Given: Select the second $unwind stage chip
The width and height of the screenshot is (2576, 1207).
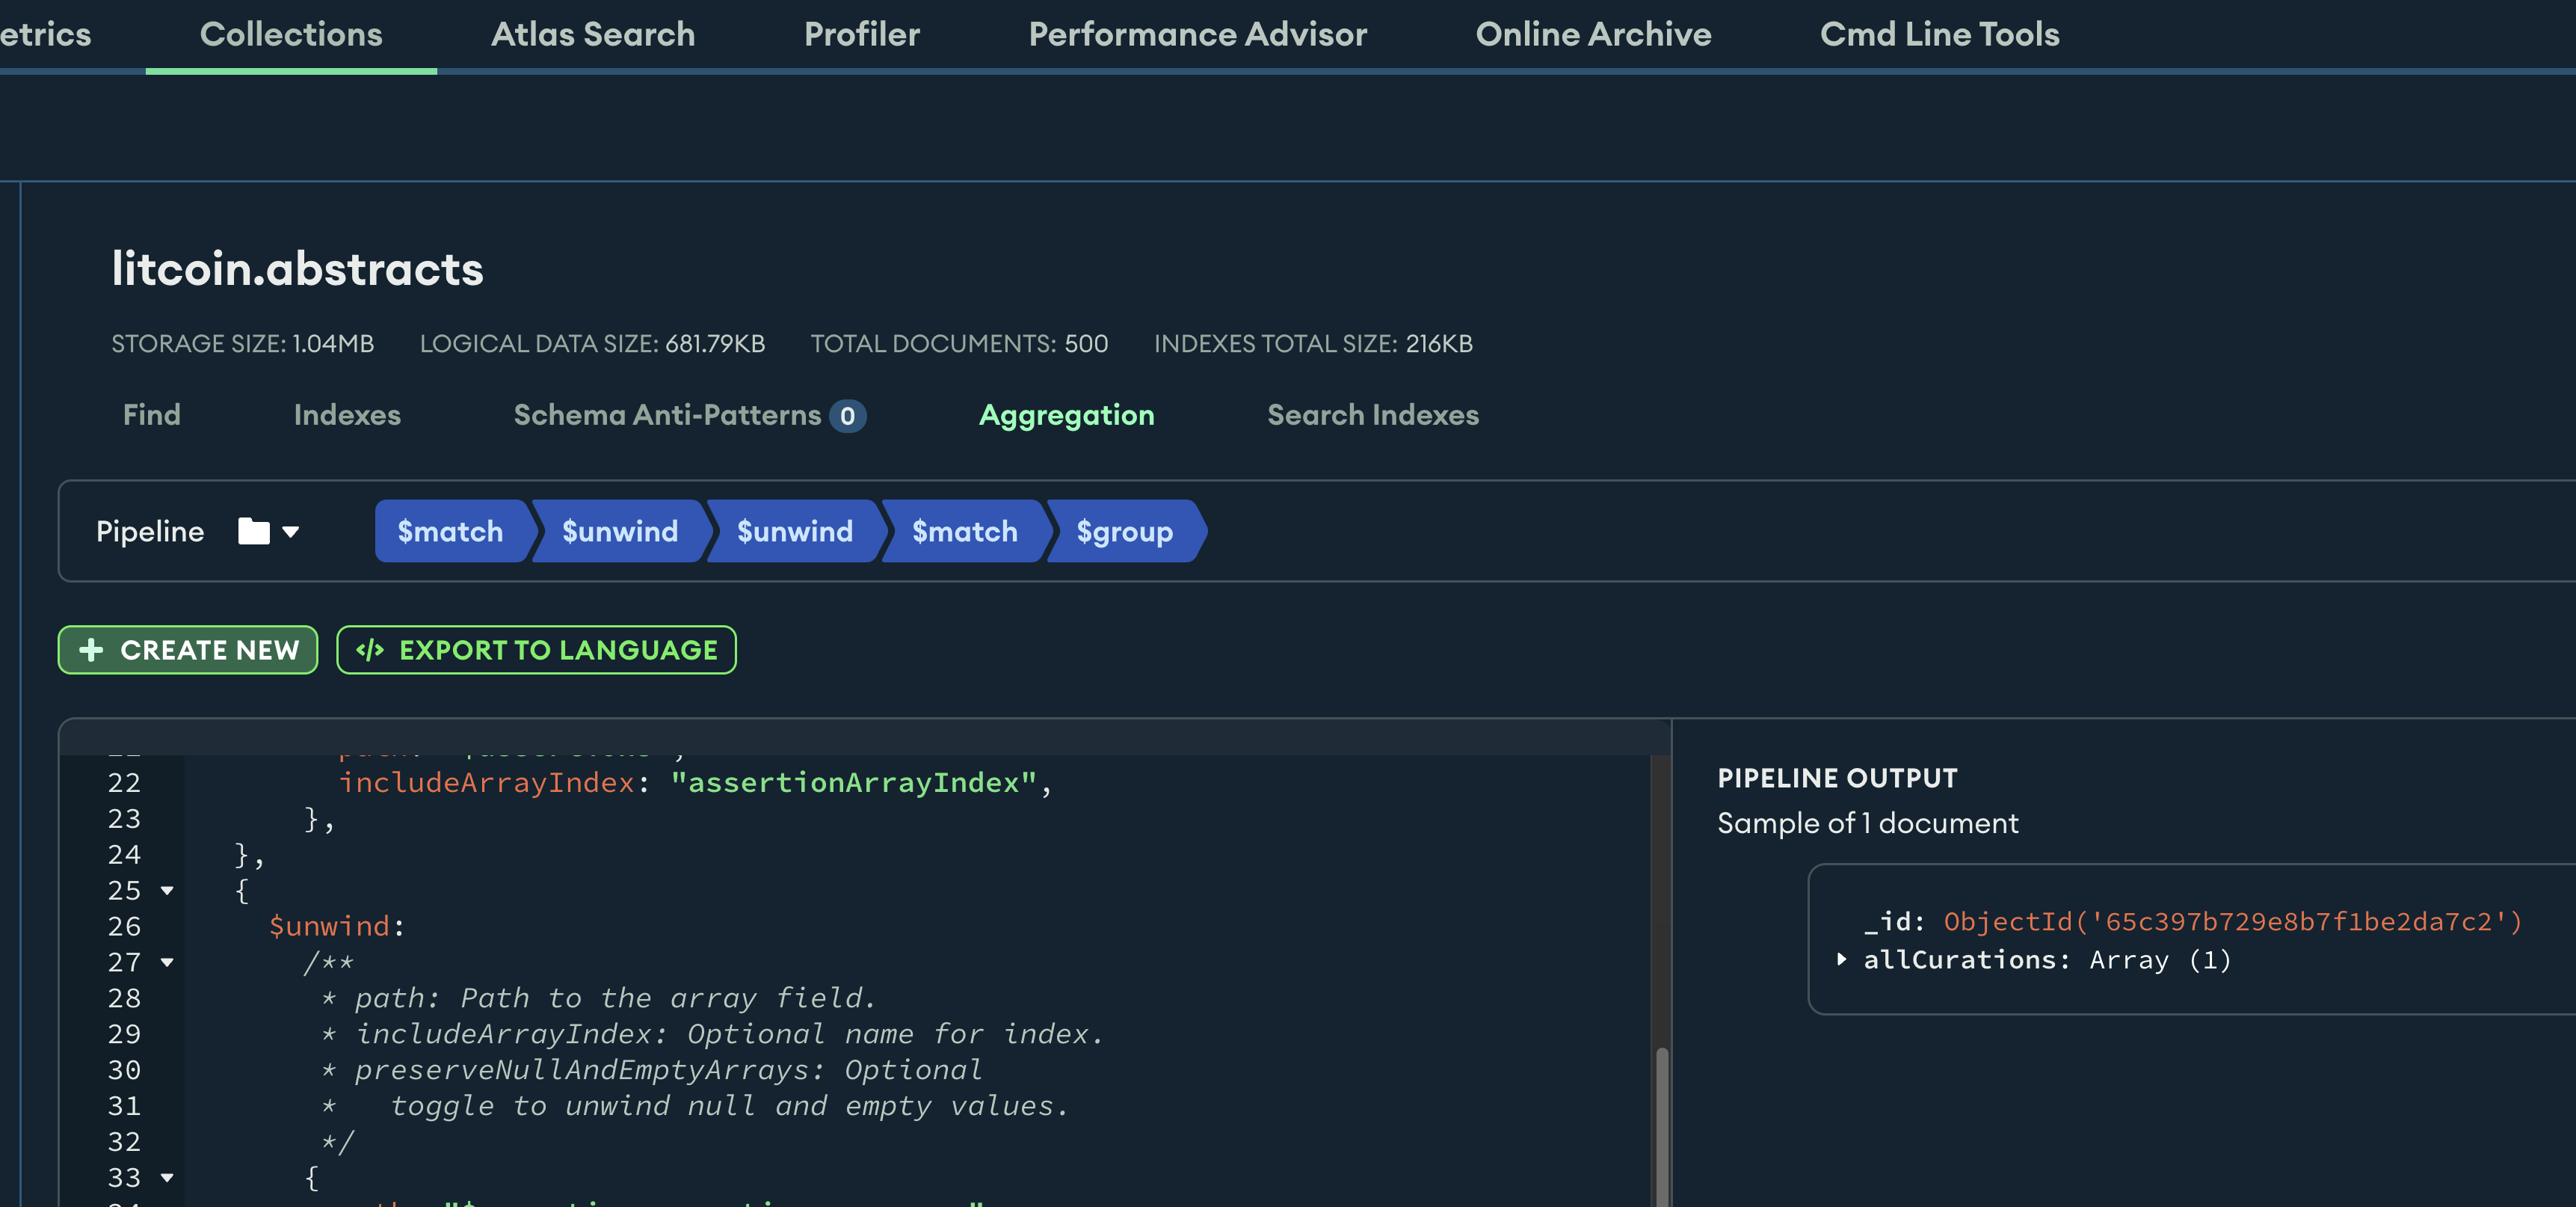Looking at the screenshot, I should (794, 531).
